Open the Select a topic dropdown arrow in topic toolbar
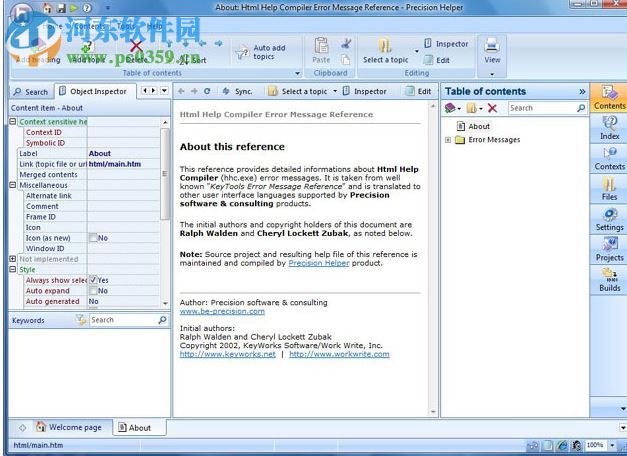This screenshot has width=627, height=456. (x=335, y=91)
